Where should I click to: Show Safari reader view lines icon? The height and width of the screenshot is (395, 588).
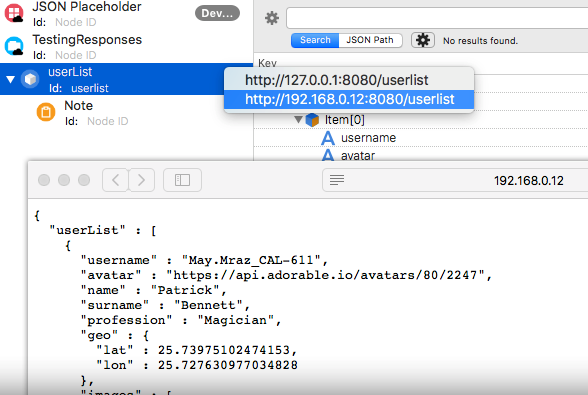click(337, 180)
